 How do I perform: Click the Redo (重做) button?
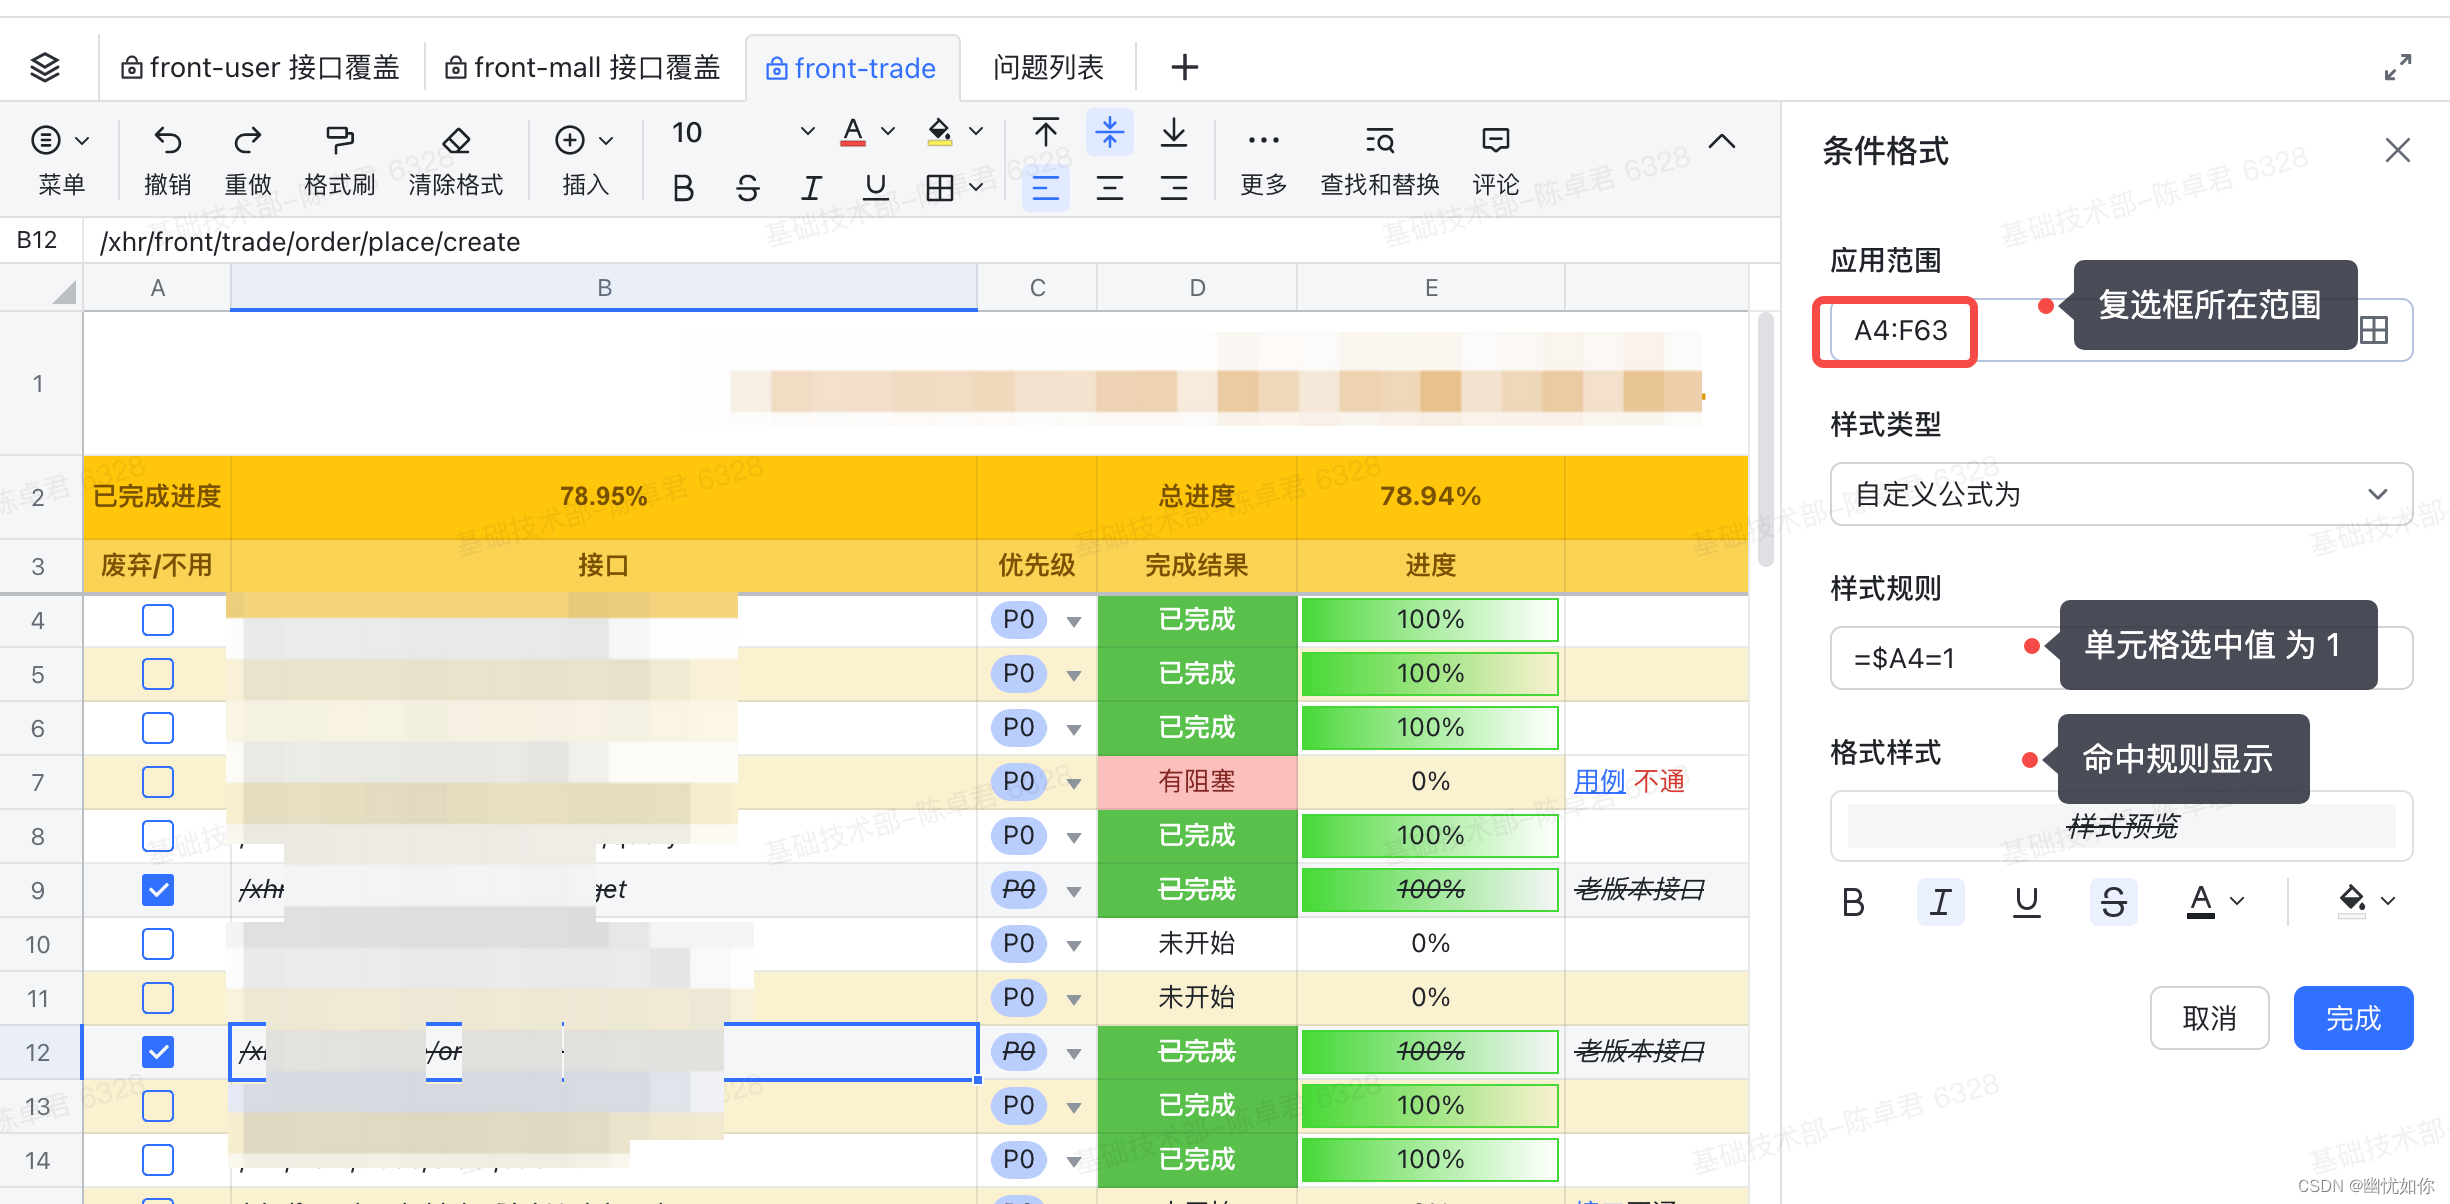(x=248, y=160)
